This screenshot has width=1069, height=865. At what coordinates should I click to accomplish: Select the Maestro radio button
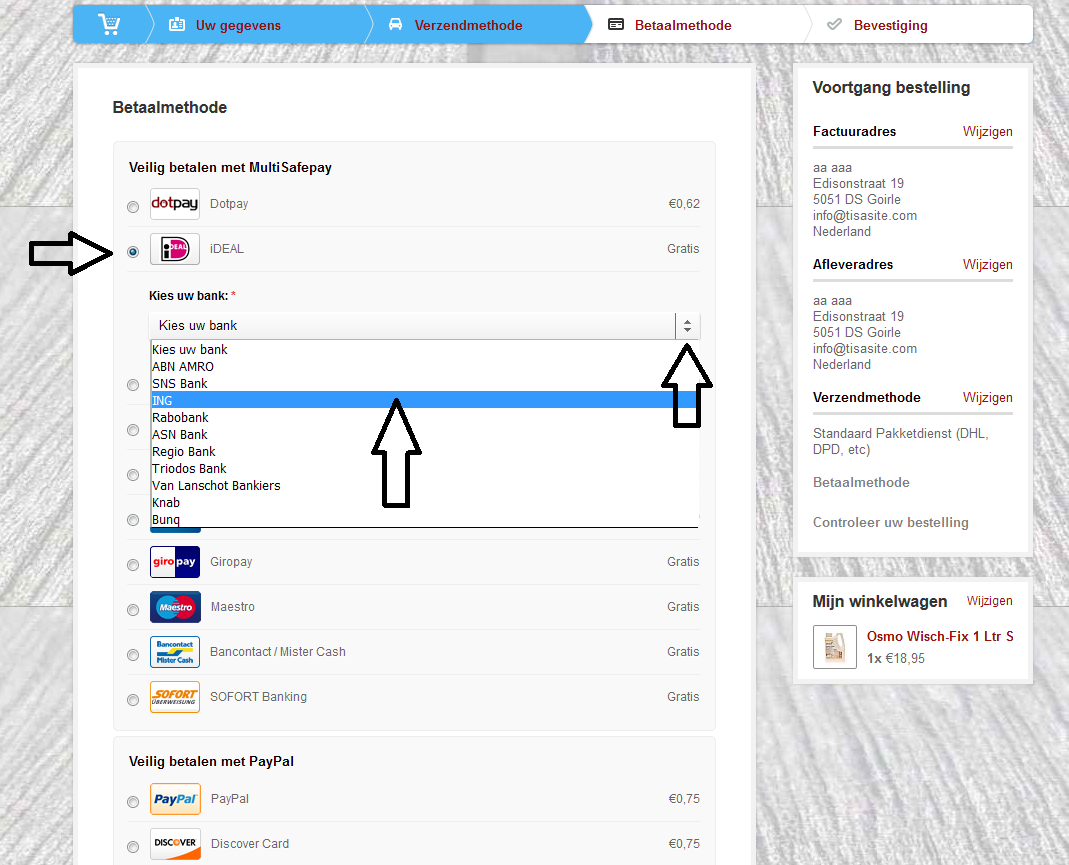coord(133,609)
